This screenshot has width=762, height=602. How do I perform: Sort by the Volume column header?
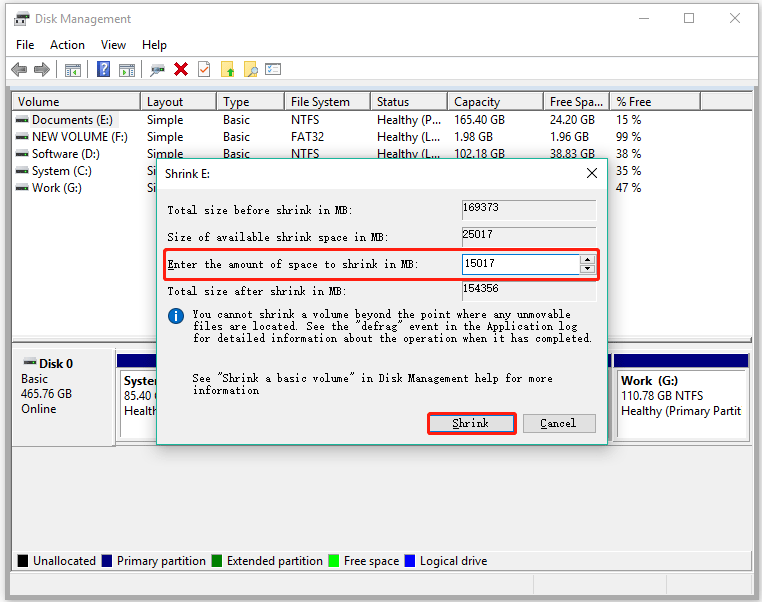(x=76, y=102)
